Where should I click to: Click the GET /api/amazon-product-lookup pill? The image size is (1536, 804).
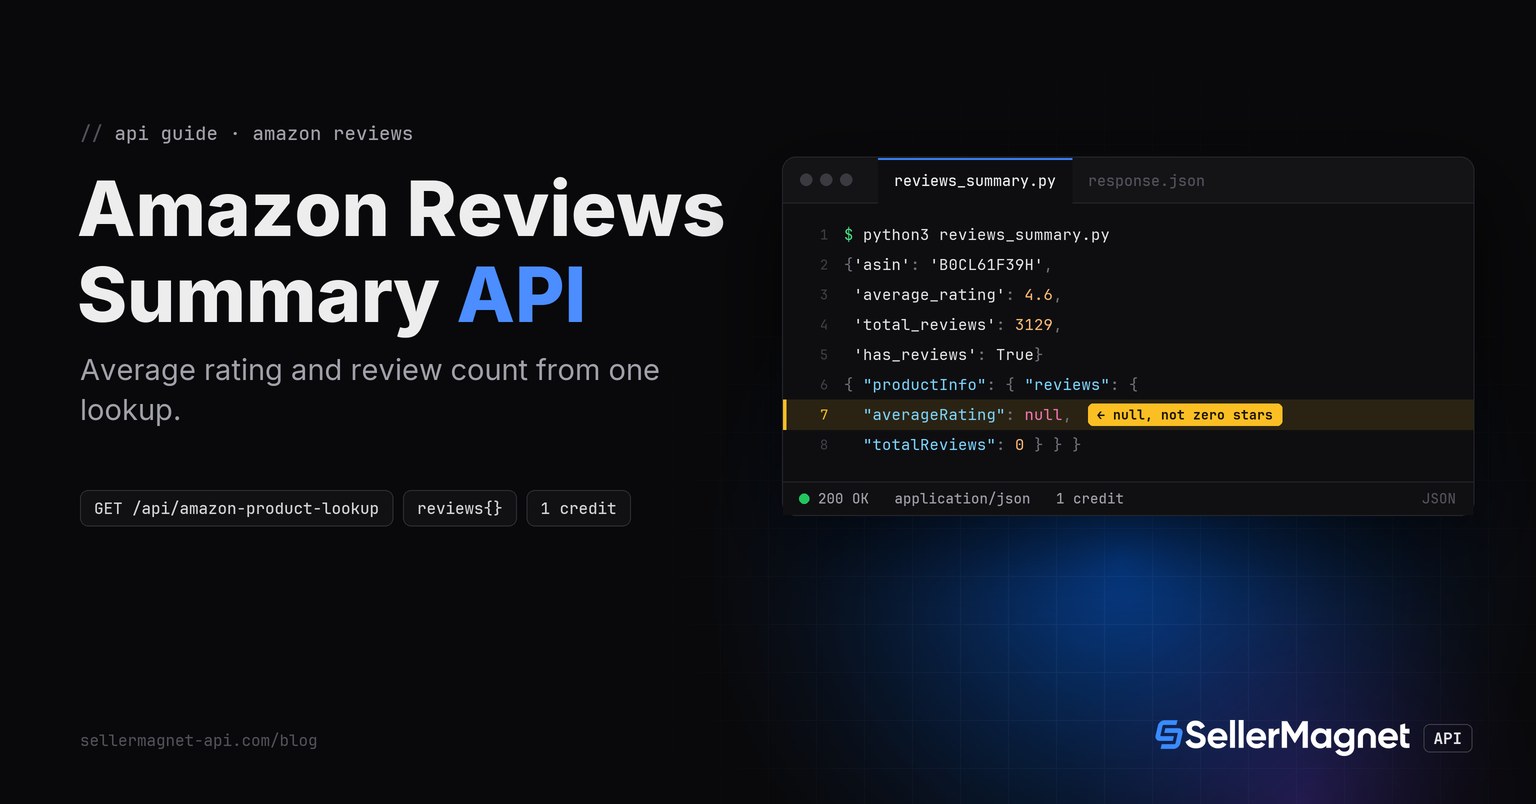236,508
